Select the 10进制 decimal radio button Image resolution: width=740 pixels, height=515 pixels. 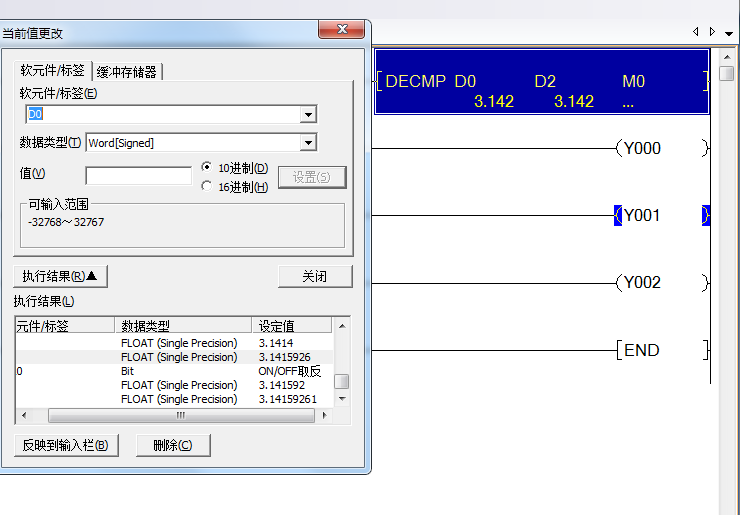[207, 168]
